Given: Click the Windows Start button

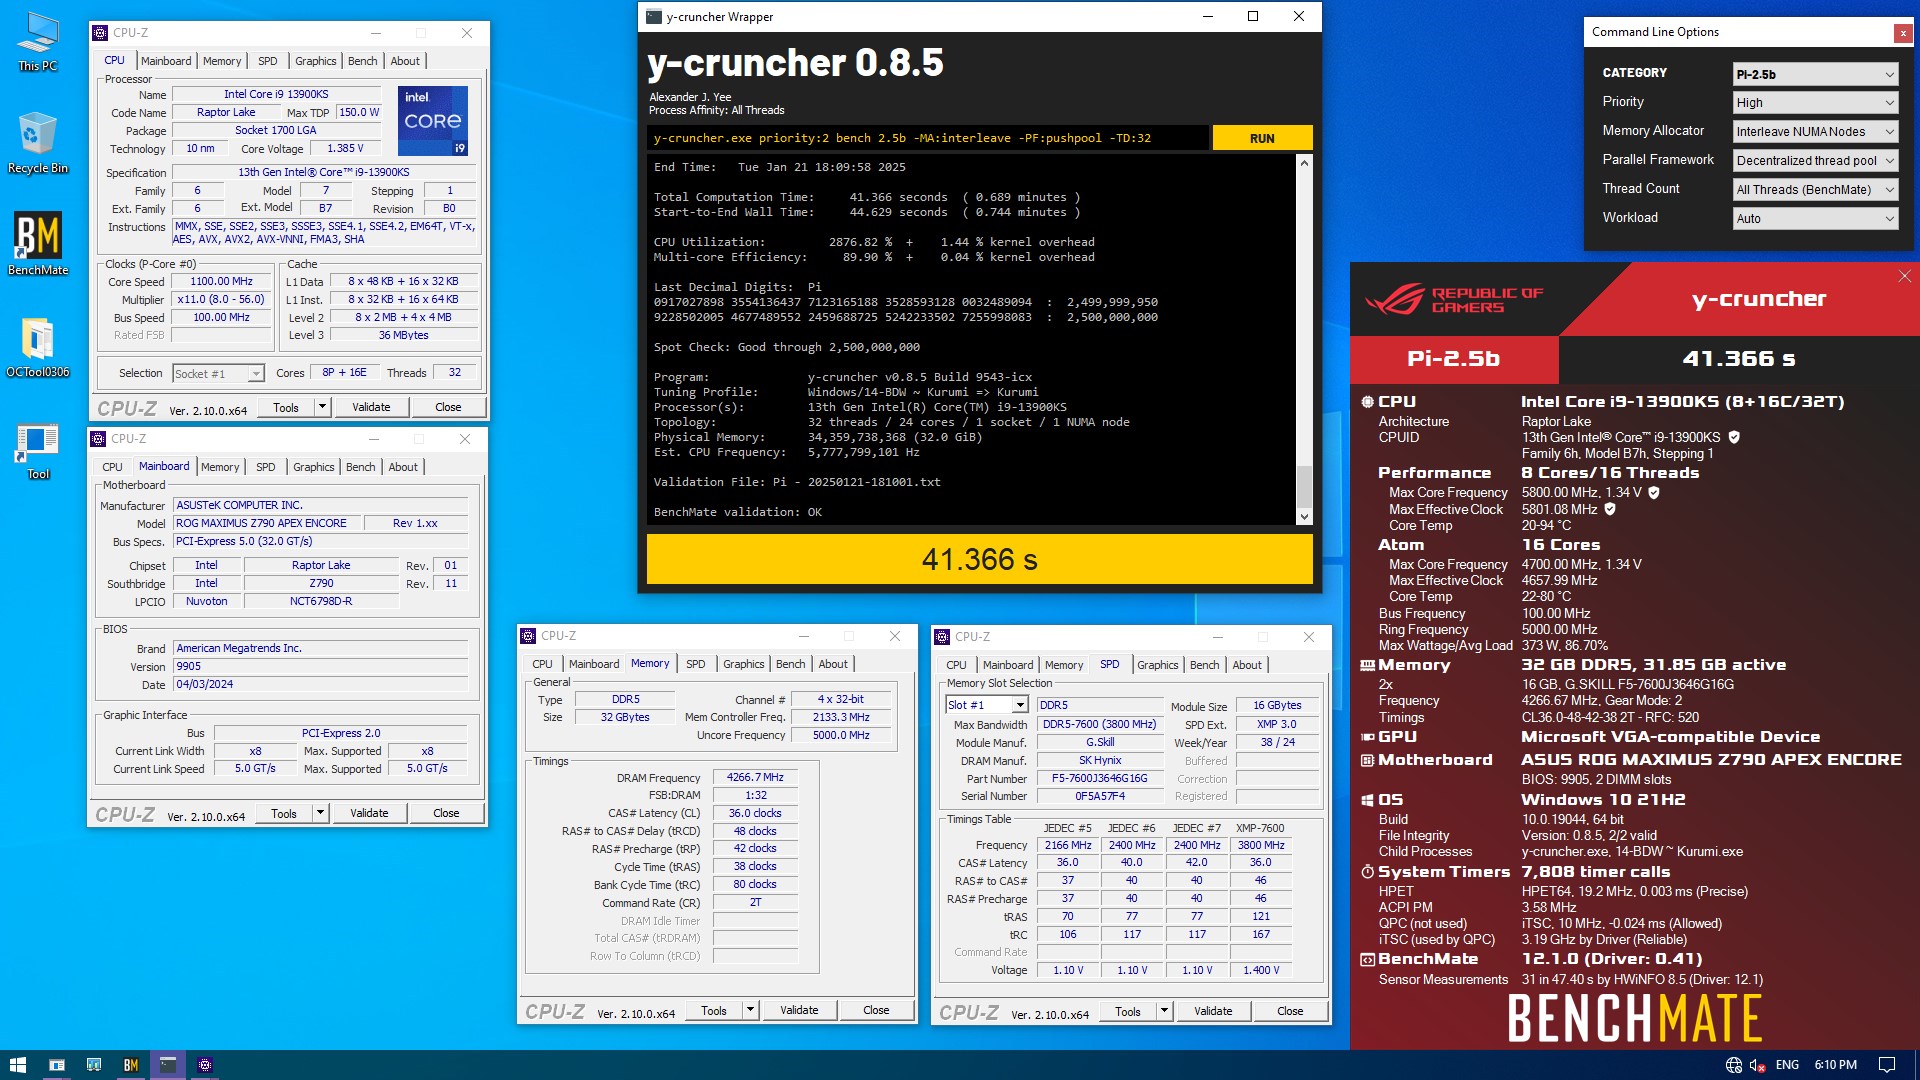Looking at the screenshot, I should tap(17, 1065).
